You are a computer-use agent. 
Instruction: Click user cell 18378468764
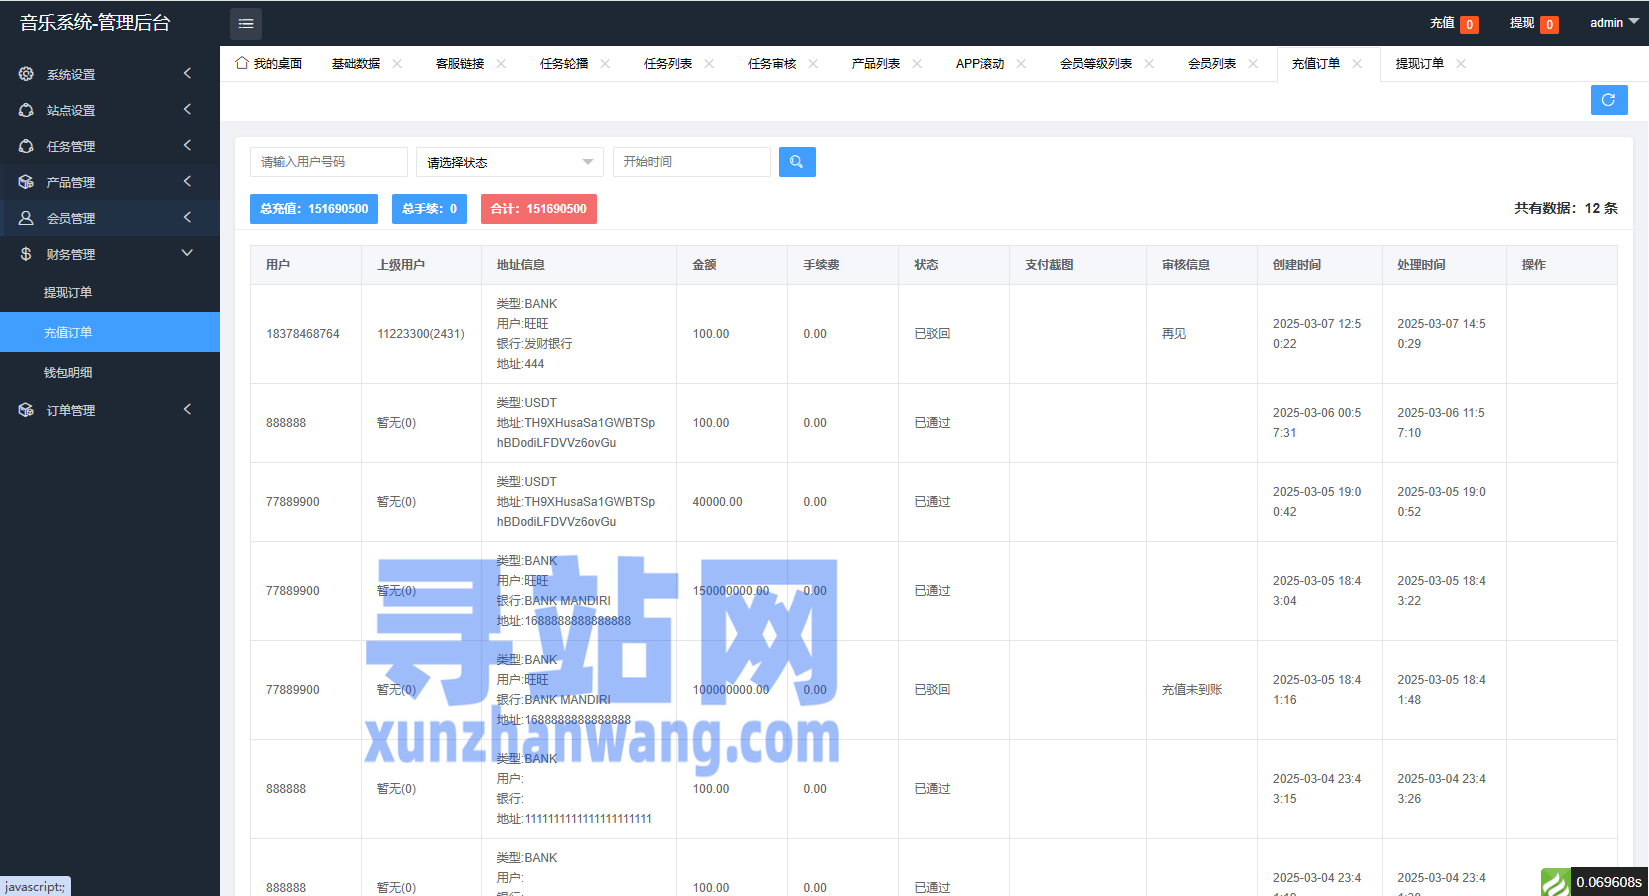coord(303,334)
